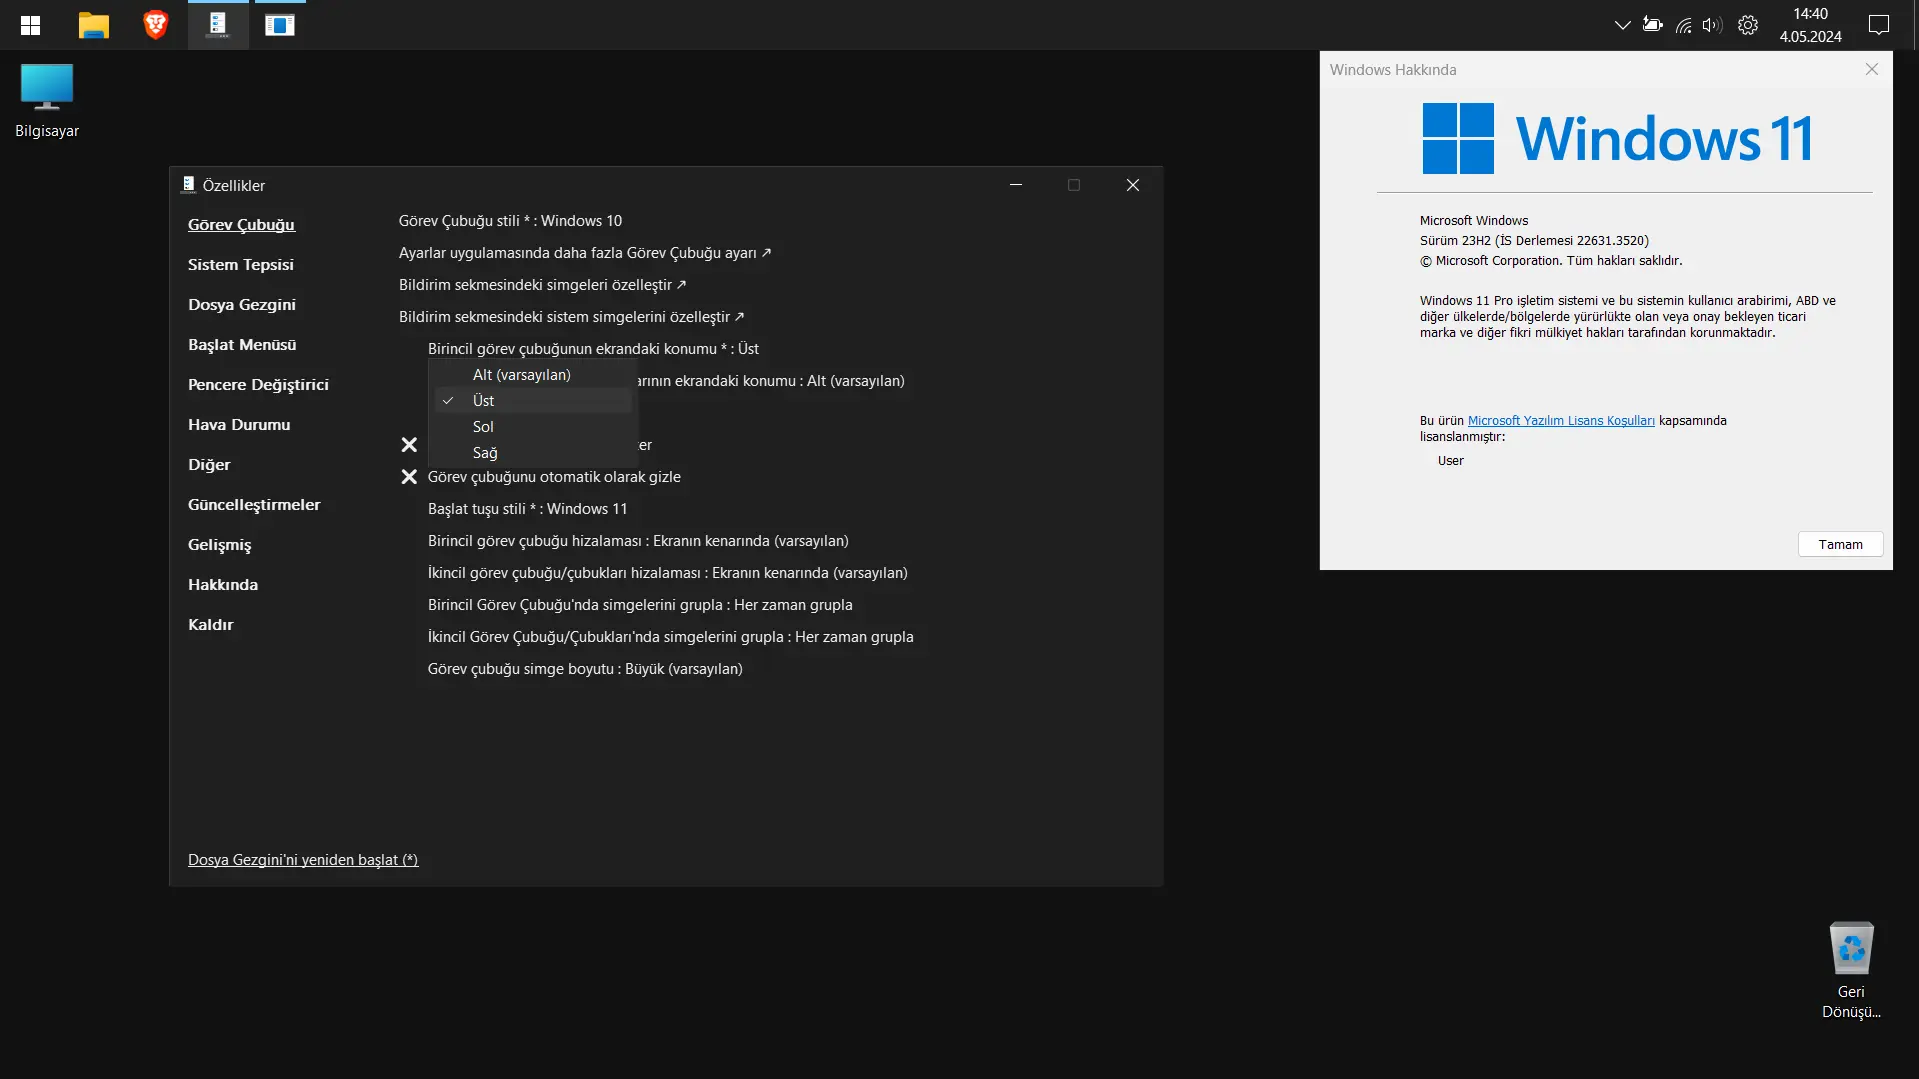Open the network tray icon
1919x1079 pixels.
(x=1684, y=25)
